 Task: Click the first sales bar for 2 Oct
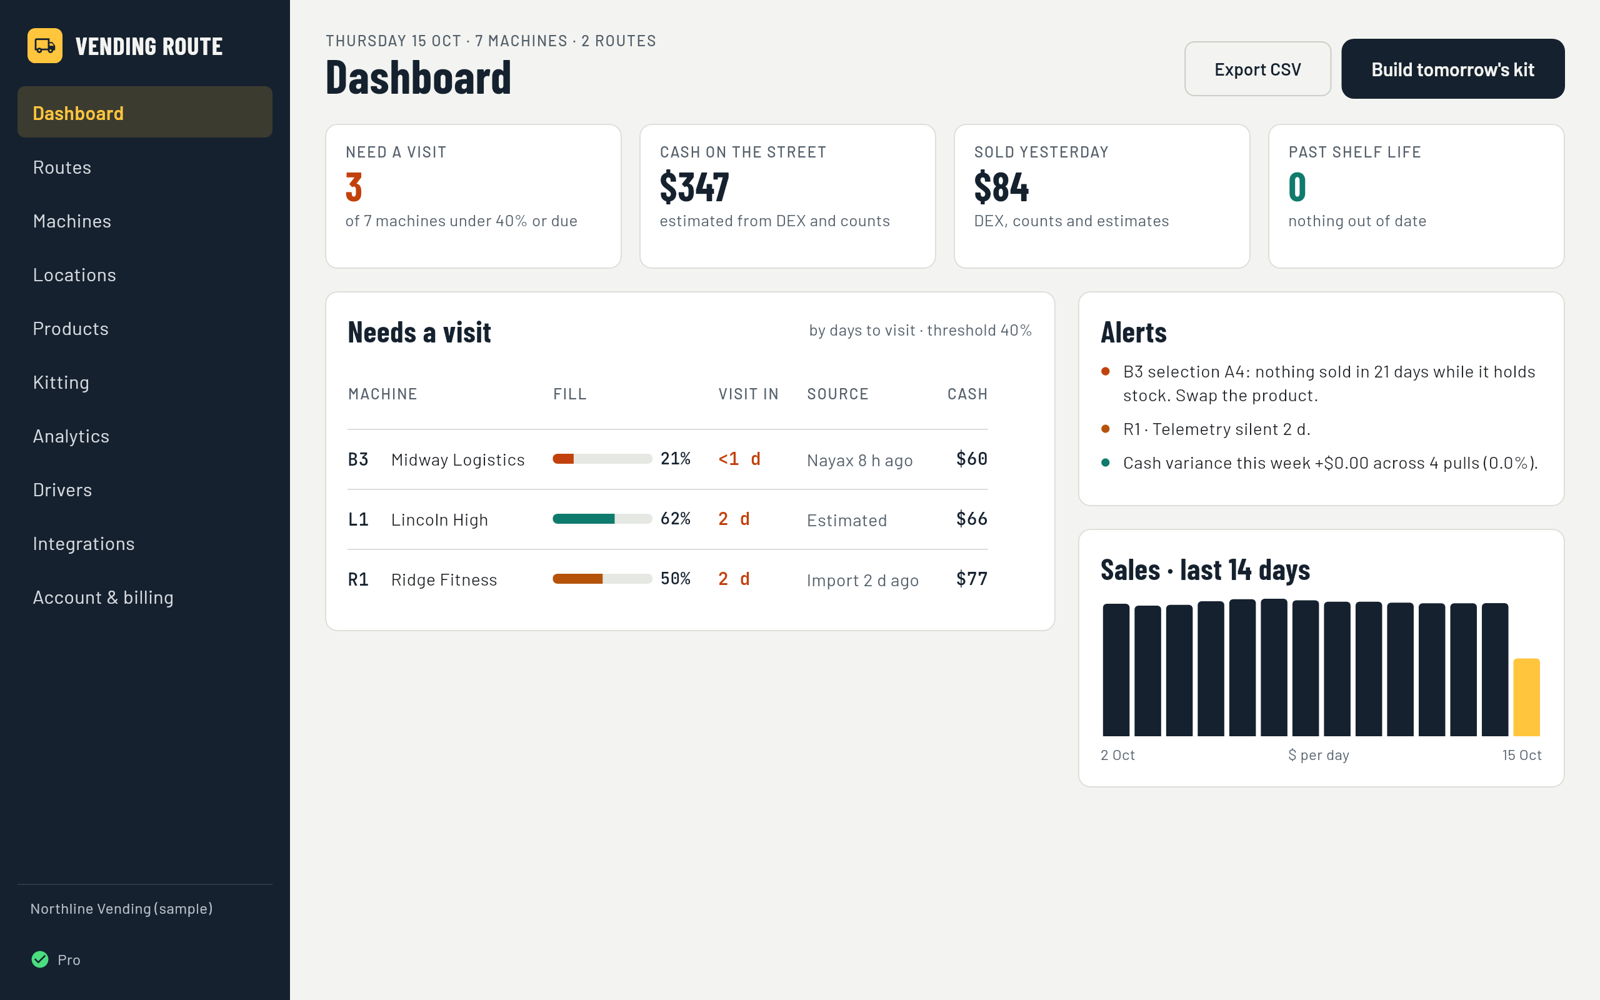(x=1116, y=670)
